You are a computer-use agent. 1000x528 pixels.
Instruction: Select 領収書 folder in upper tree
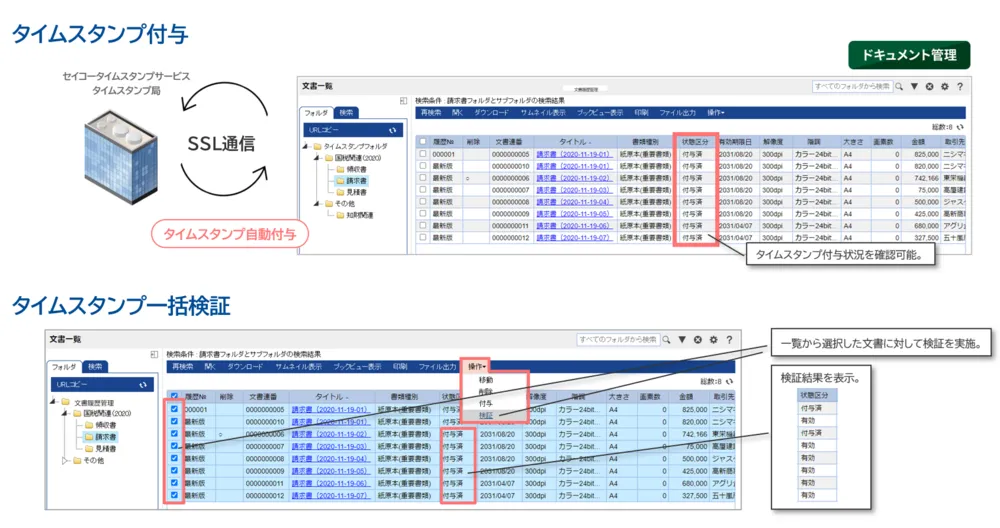(x=351, y=169)
